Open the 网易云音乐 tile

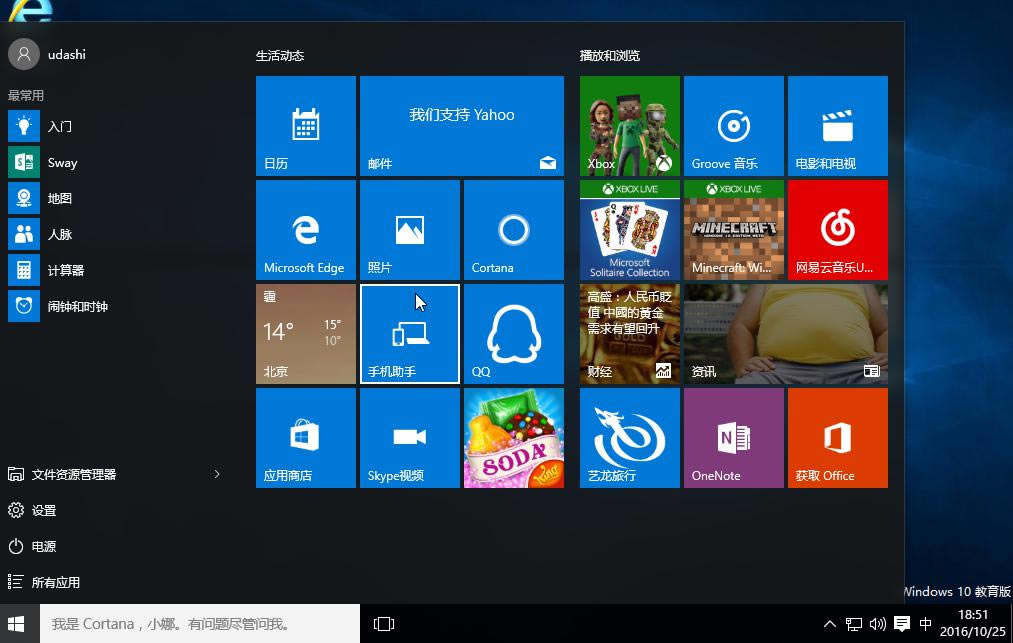pyautogui.click(x=838, y=230)
